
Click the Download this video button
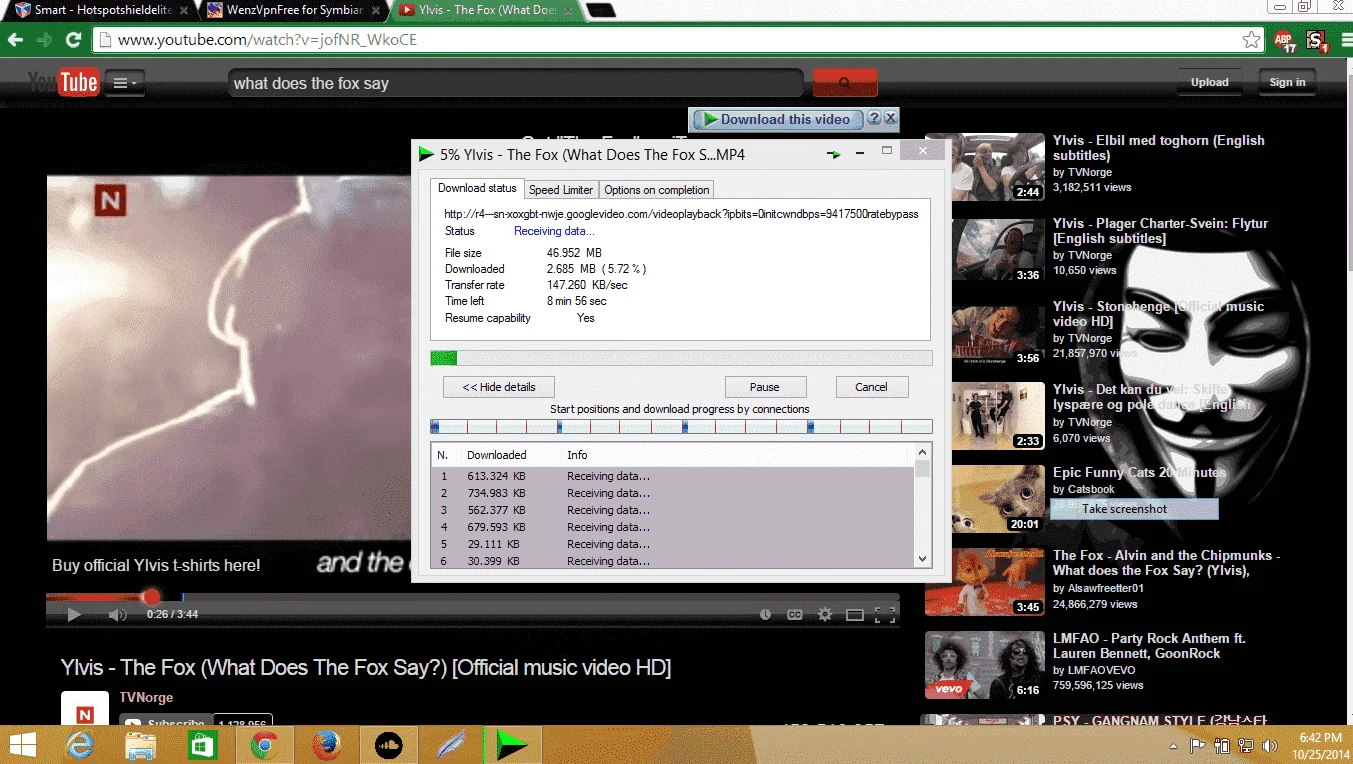point(776,119)
